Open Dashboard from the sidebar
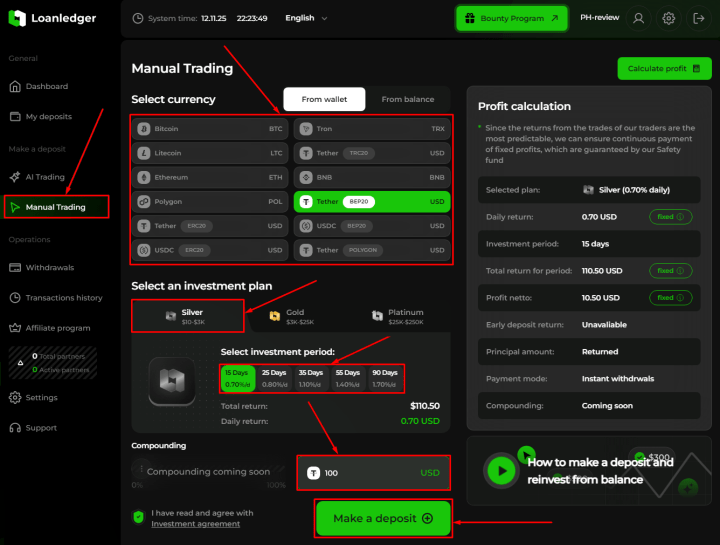Screen dimensions: 720x545 coord(47,87)
